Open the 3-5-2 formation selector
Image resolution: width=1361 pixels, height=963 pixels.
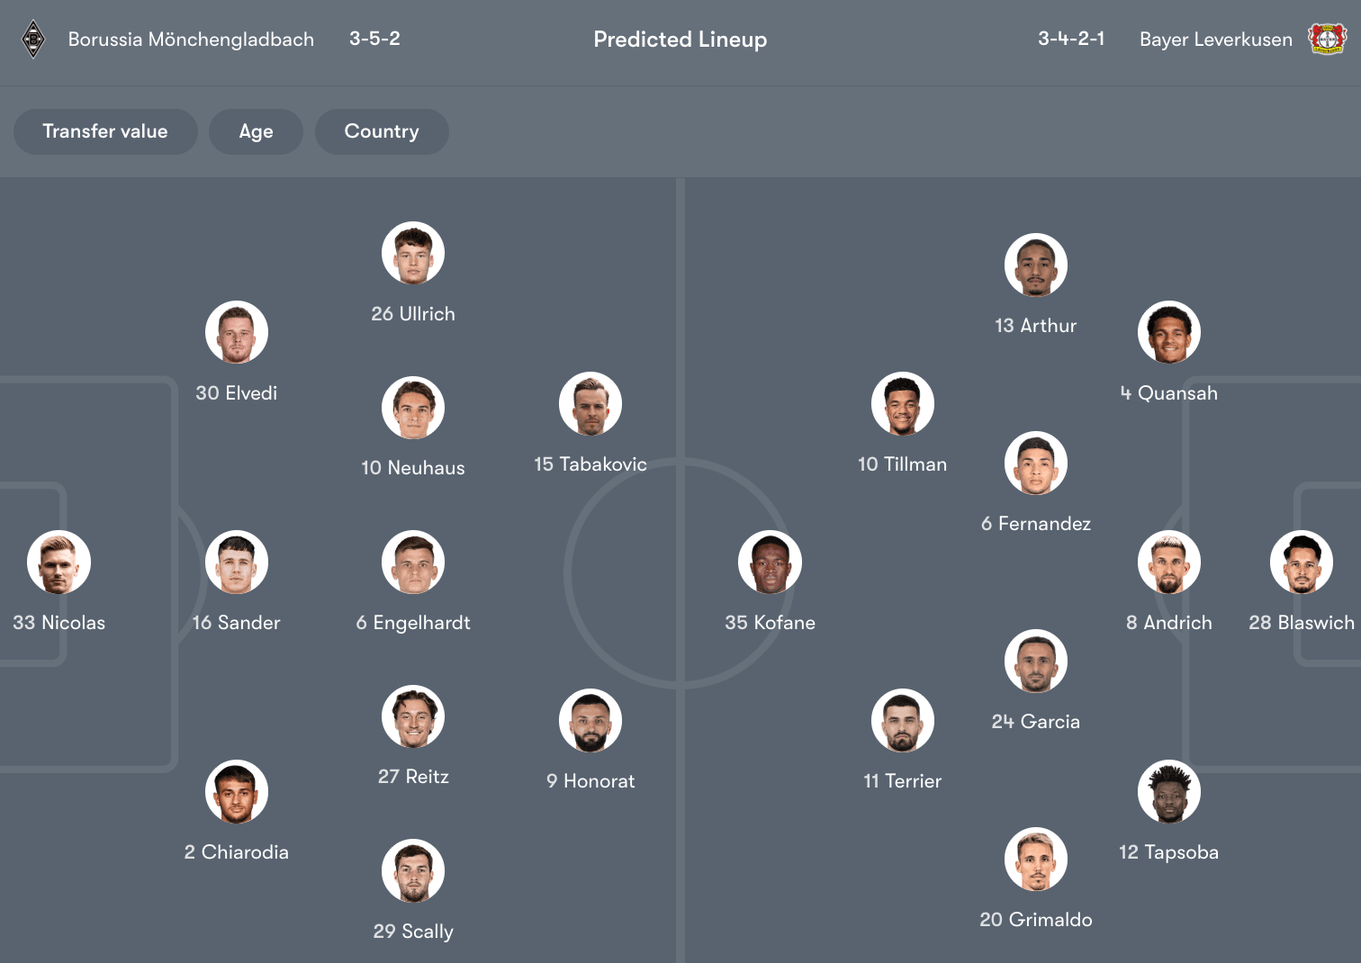[375, 39]
